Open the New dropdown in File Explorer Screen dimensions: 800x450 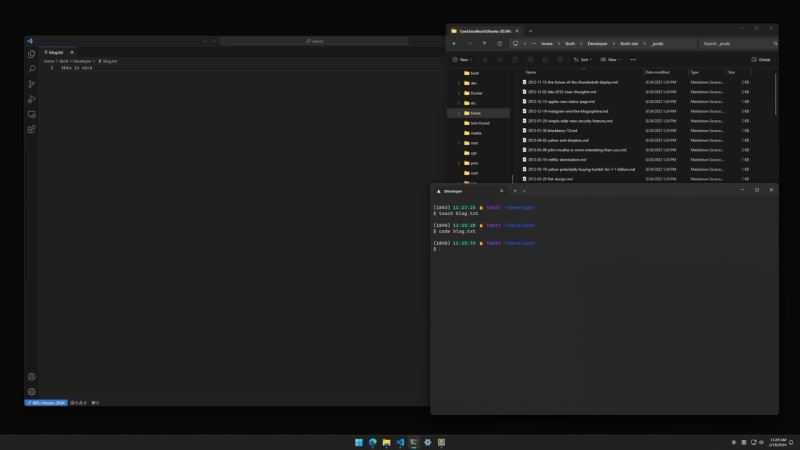(465, 60)
